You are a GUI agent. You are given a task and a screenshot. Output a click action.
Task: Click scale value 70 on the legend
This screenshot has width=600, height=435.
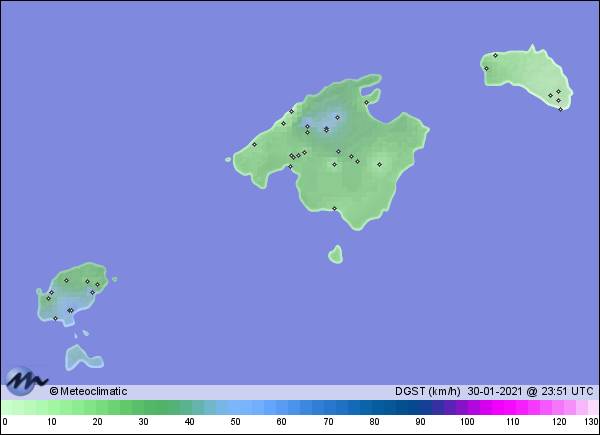tap(328, 422)
